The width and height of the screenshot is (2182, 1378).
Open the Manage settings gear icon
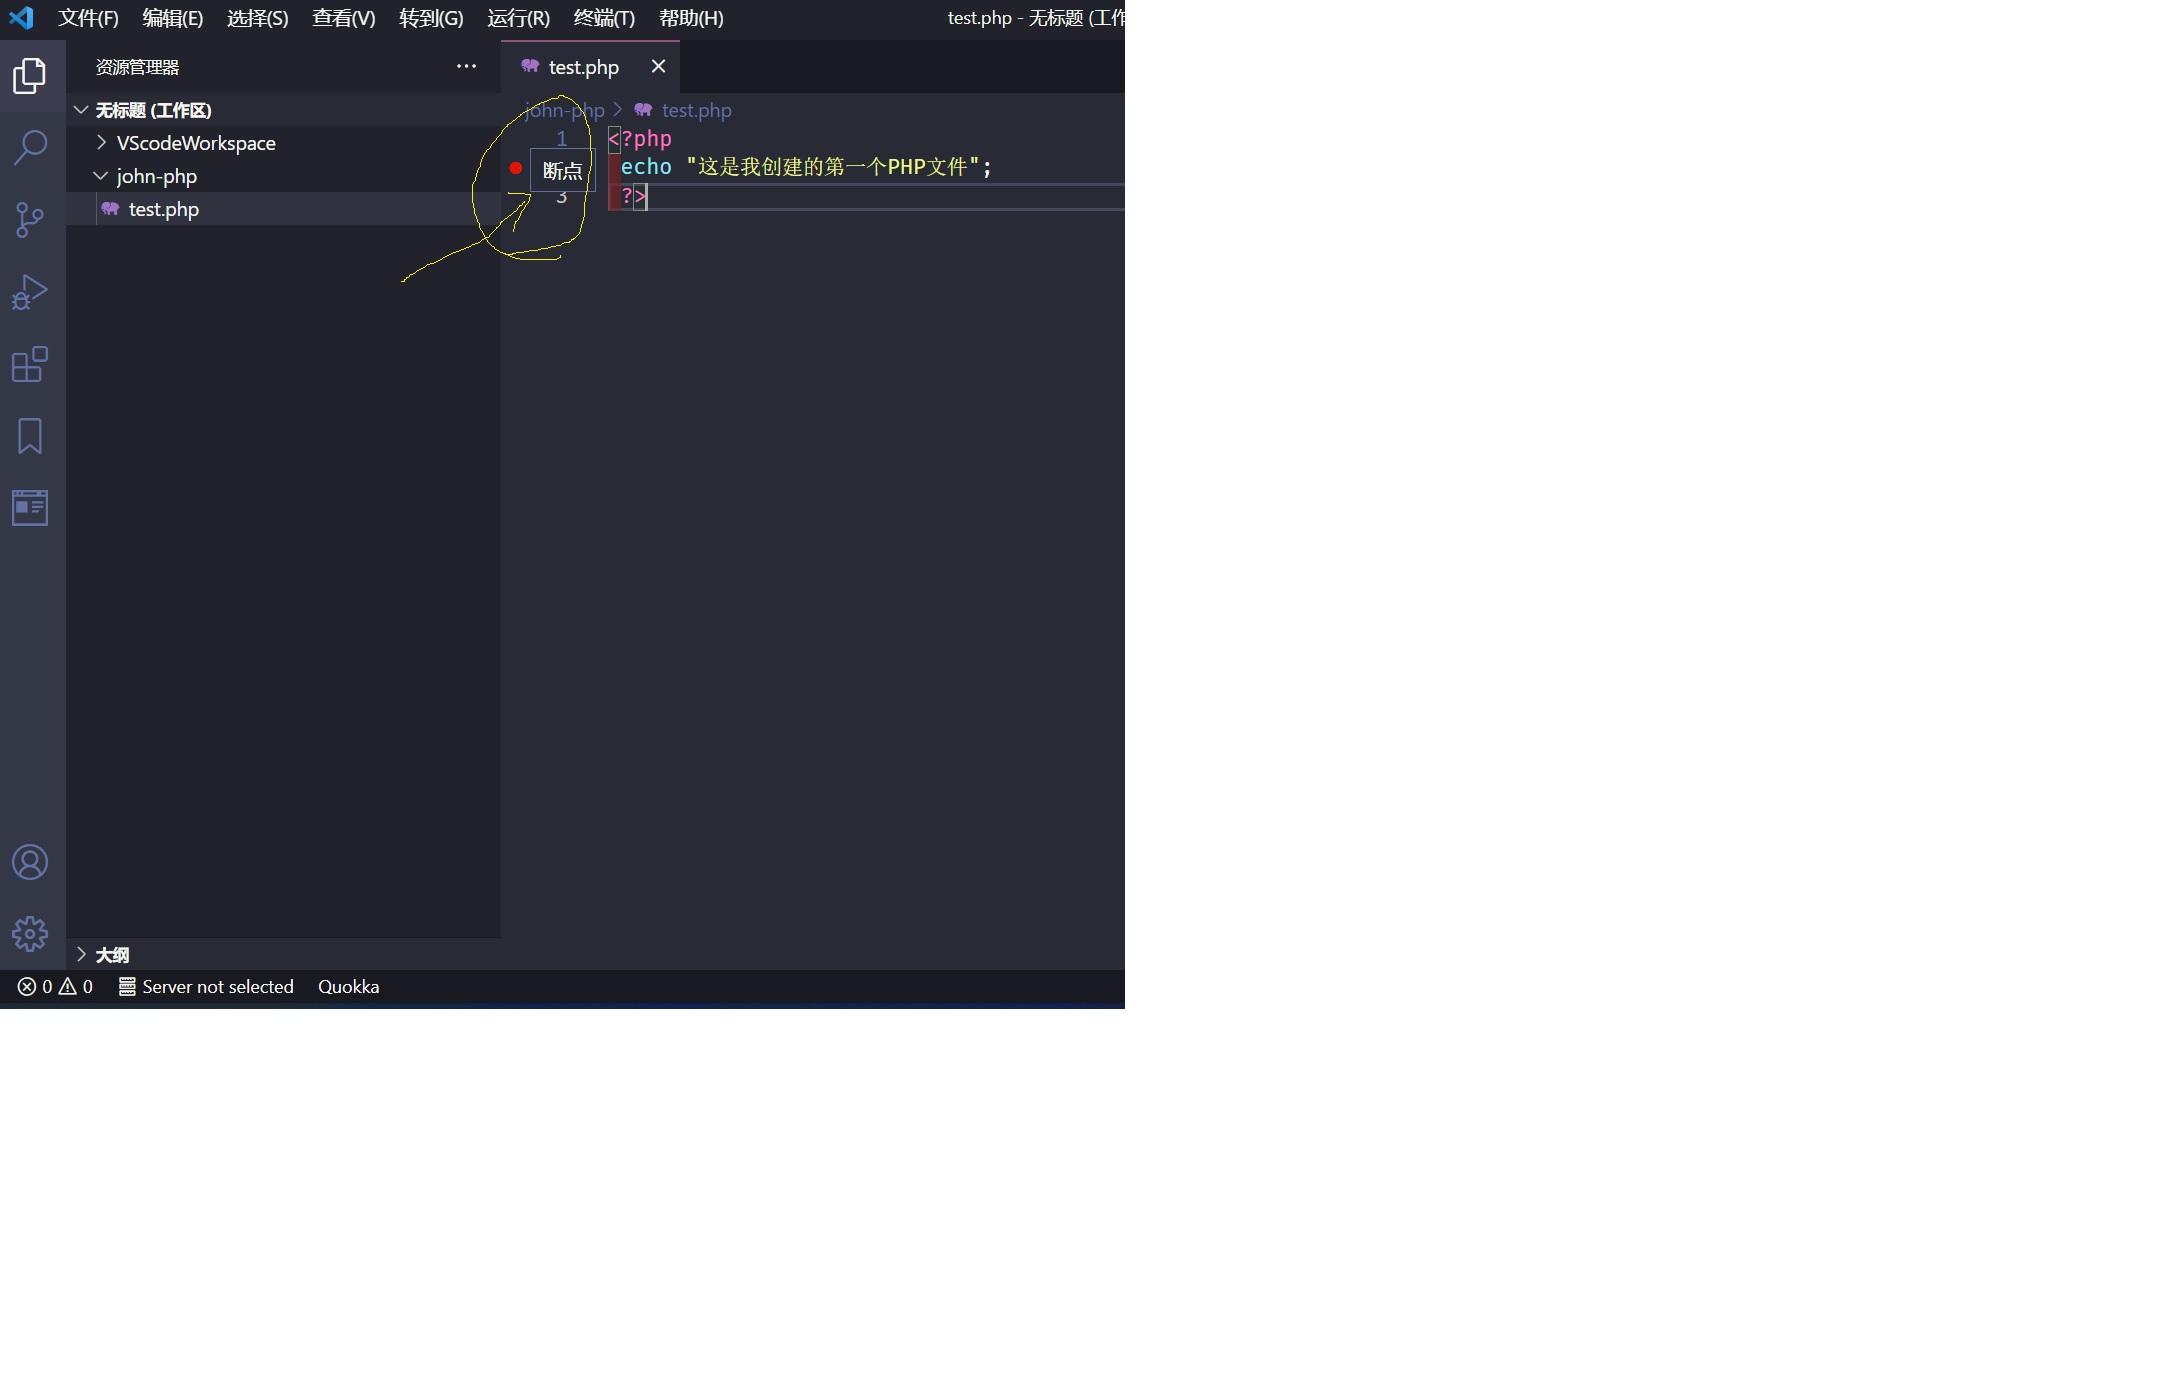(x=30, y=933)
